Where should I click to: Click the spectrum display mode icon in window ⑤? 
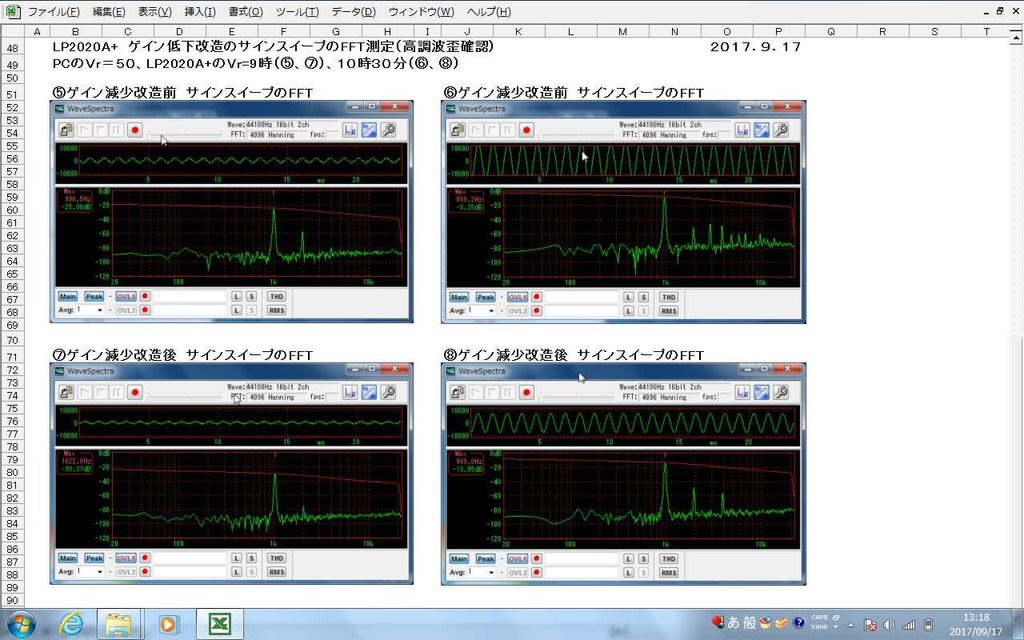tap(369, 130)
